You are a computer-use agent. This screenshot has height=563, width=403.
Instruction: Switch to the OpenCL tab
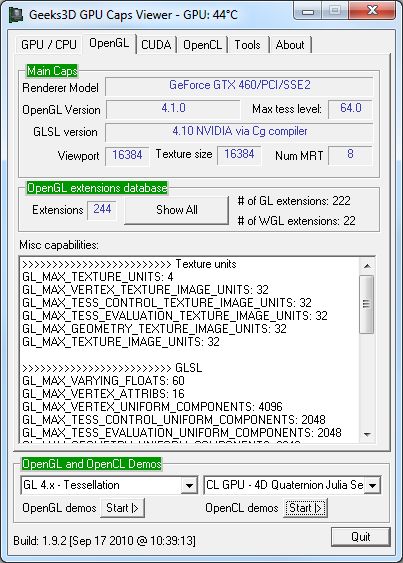tap(202, 45)
